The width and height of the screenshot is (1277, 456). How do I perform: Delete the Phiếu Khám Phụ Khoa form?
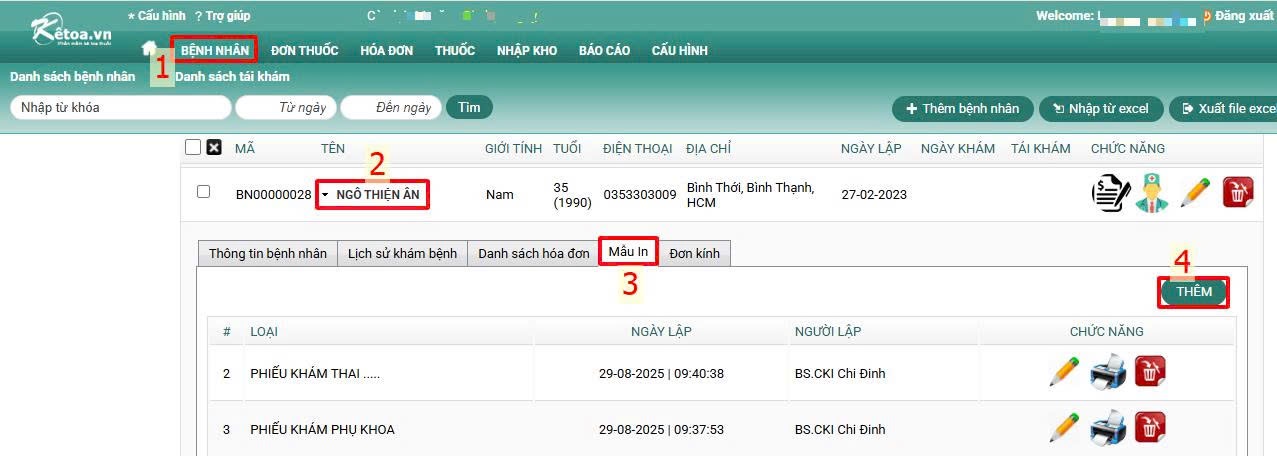(1150, 428)
